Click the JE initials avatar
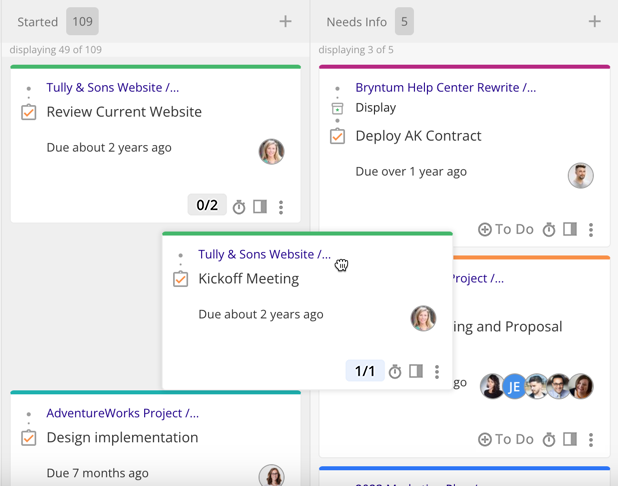The width and height of the screenshot is (618, 486). pyautogui.click(x=514, y=386)
